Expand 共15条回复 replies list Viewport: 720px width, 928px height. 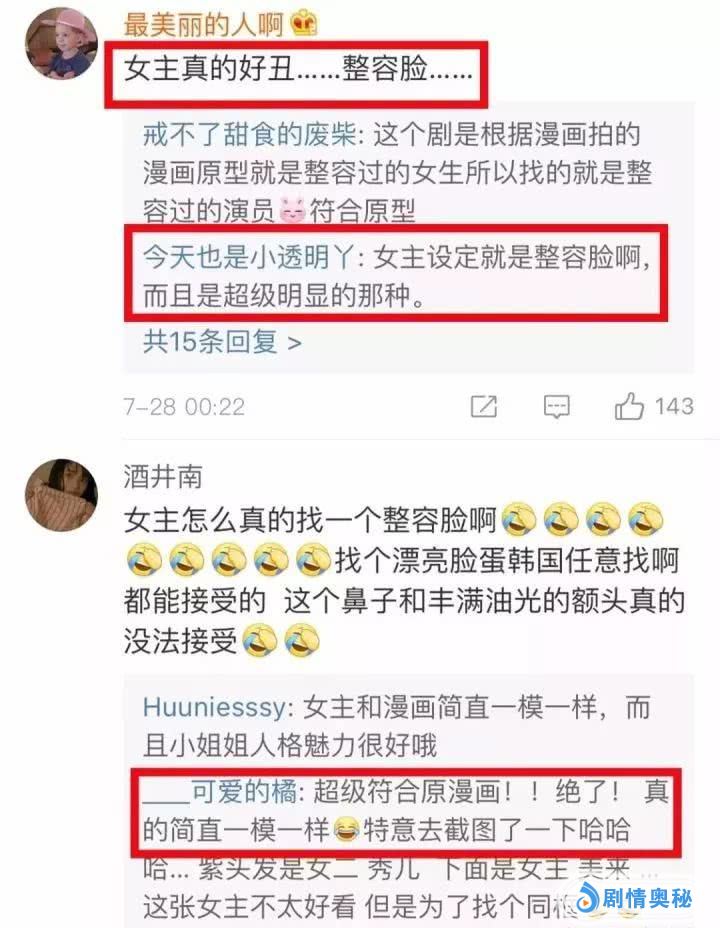click(222, 341)
